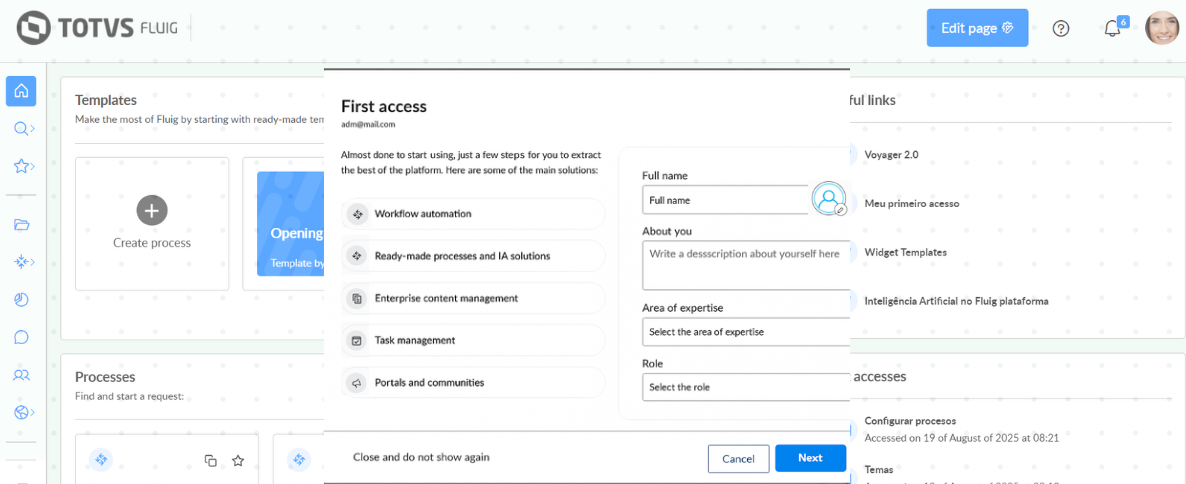Open the globe icon in sidebar
Image resolution: width=1186 pixels, height=484 pixels.
21,412
